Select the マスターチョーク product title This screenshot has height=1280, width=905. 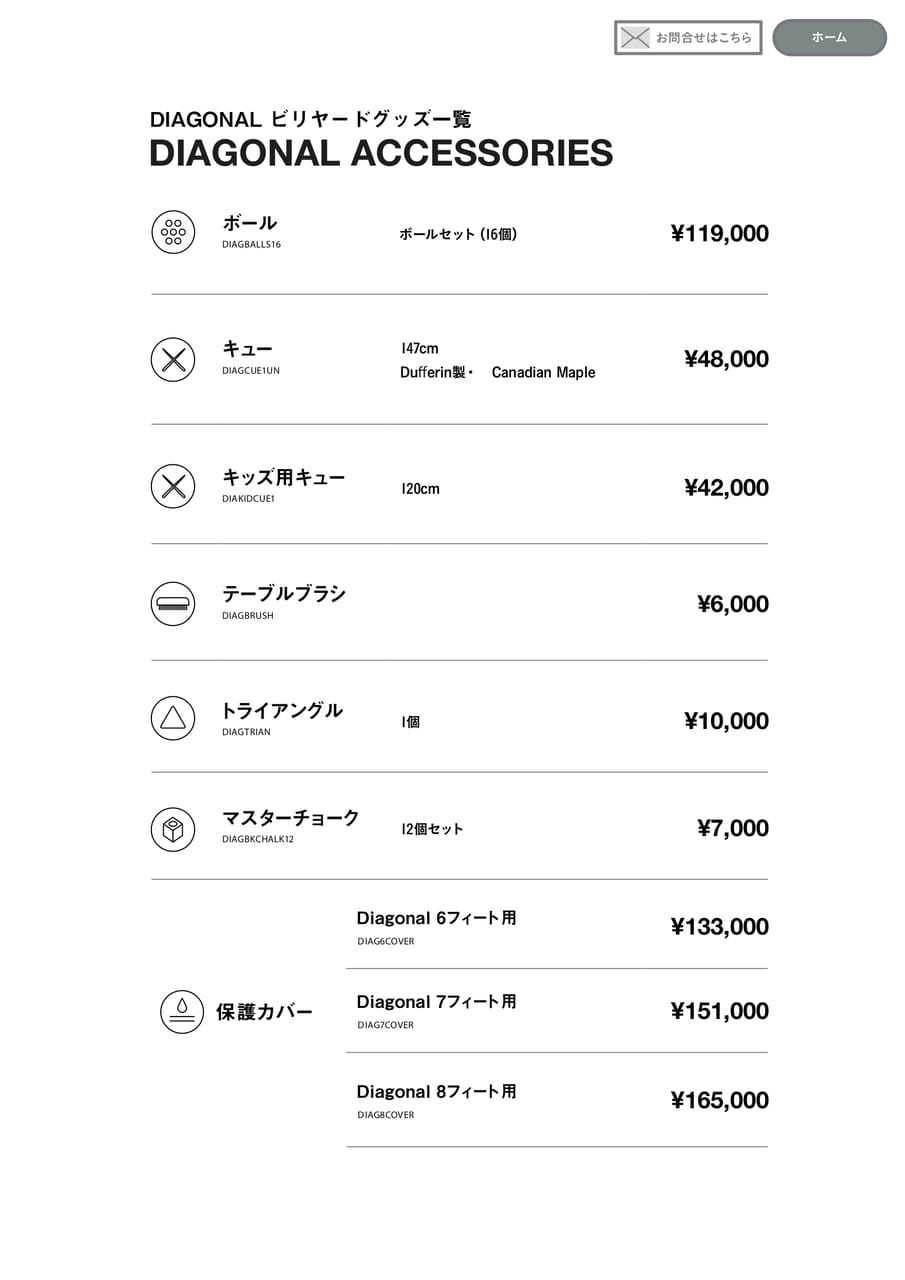click(x=290, y=818)
